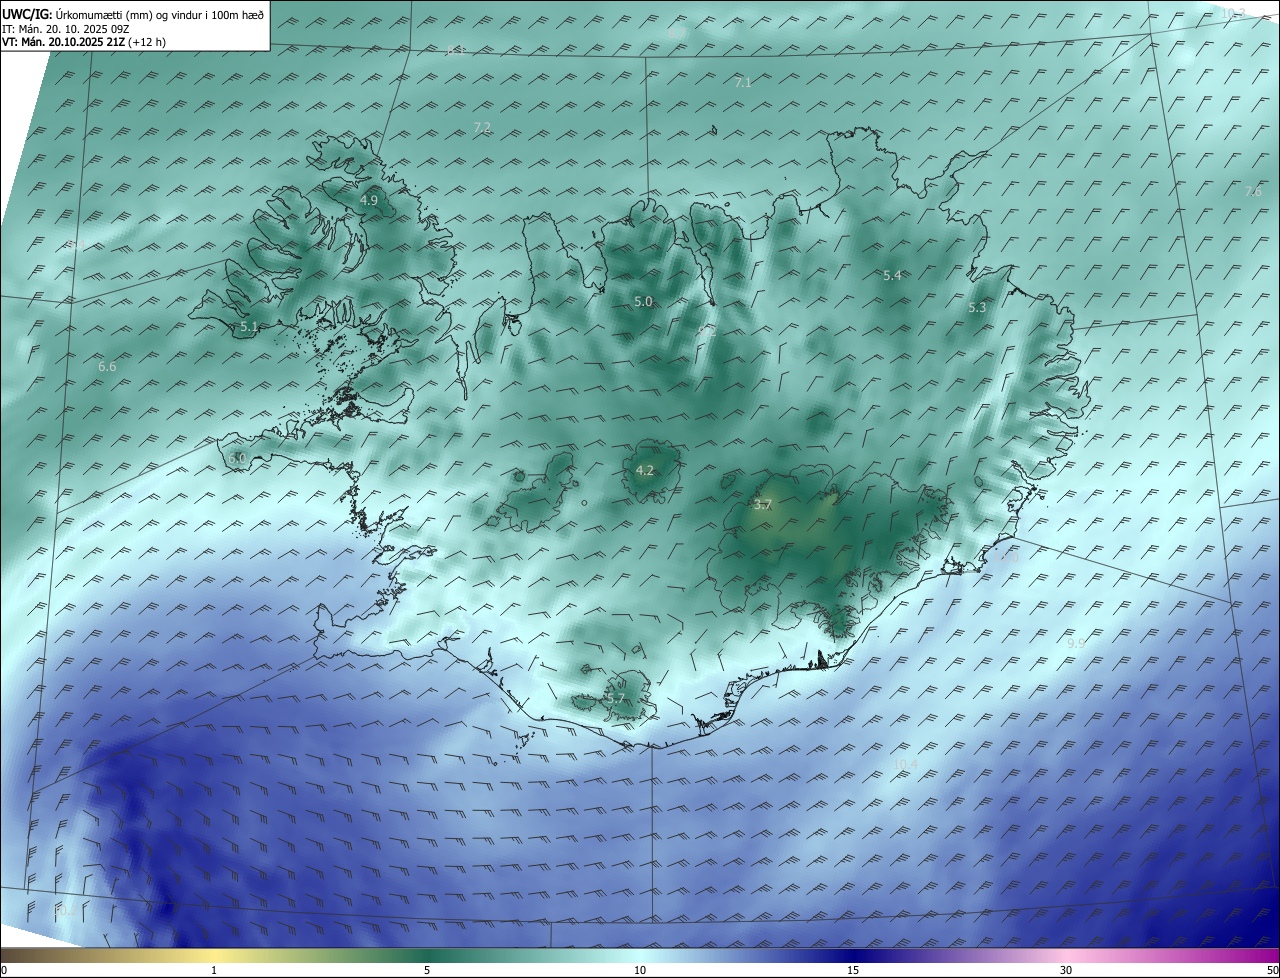Click the 0 tick on the color legend
1280x978 pixels.
pyautogui.click(x=4, y=970)
